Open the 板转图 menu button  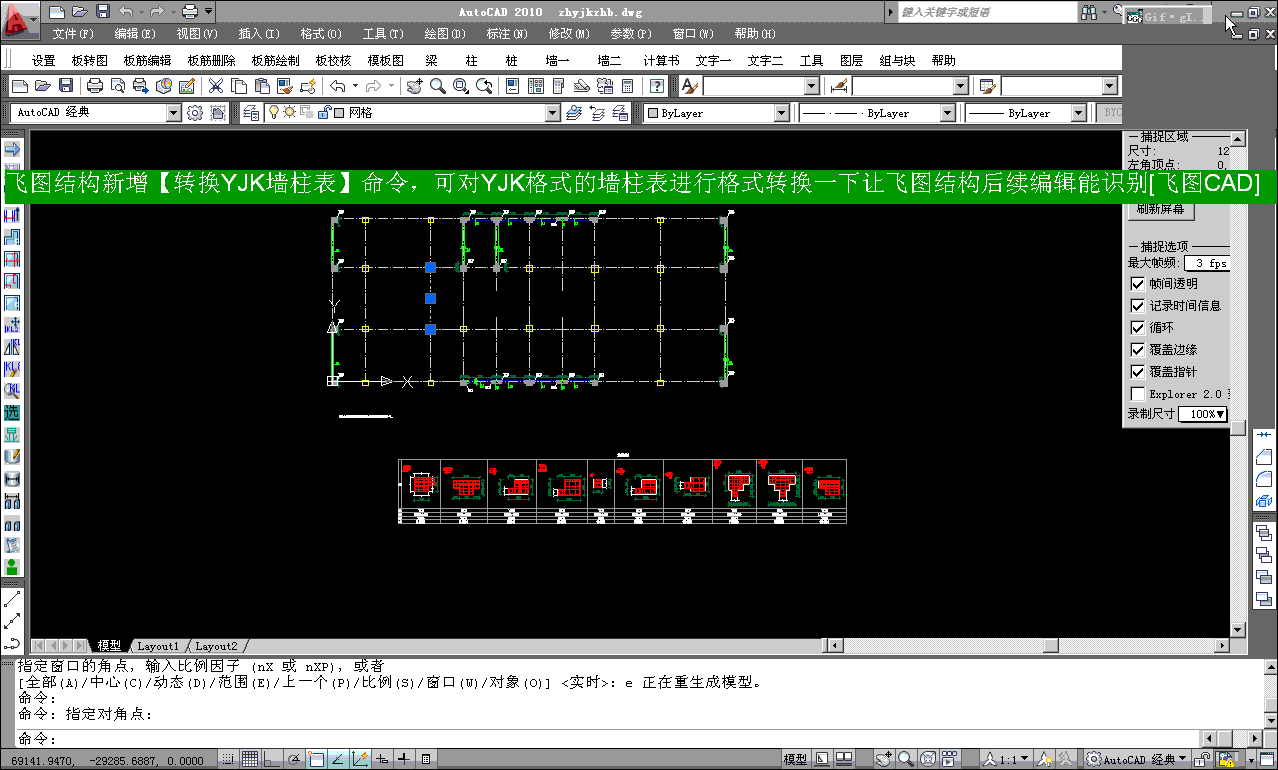(89, 60)
